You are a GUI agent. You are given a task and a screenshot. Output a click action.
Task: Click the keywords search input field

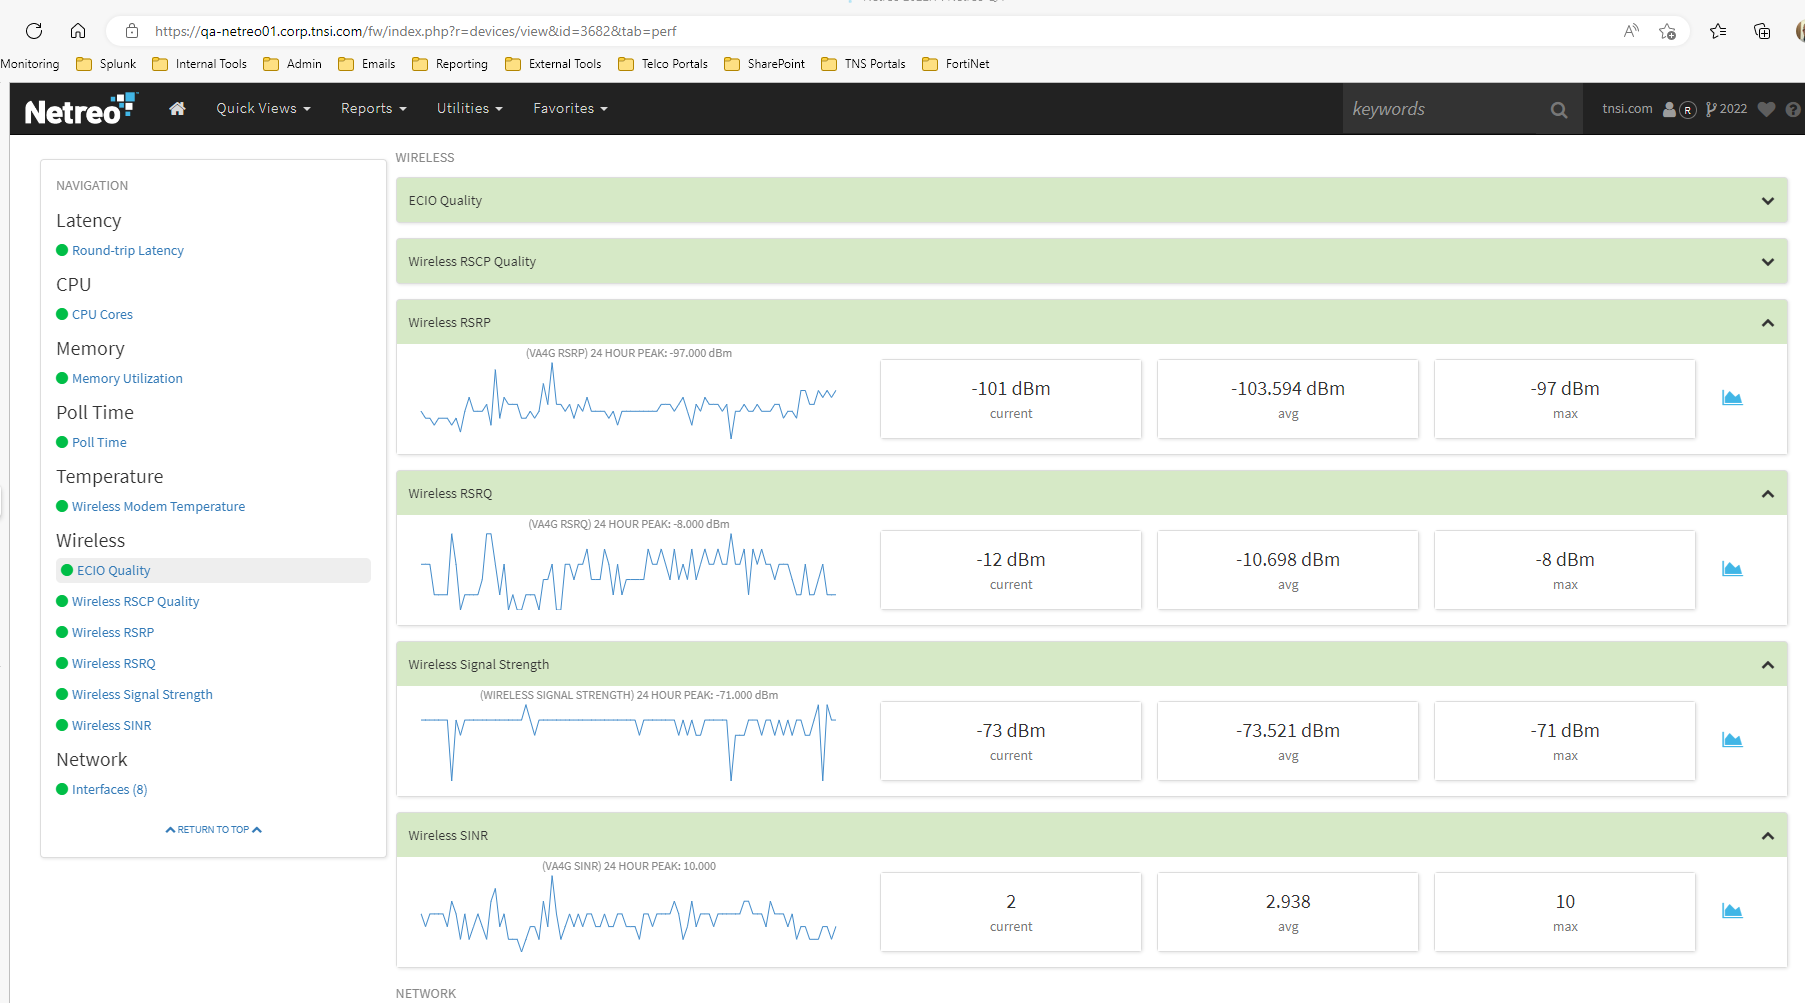(1441, 109)
